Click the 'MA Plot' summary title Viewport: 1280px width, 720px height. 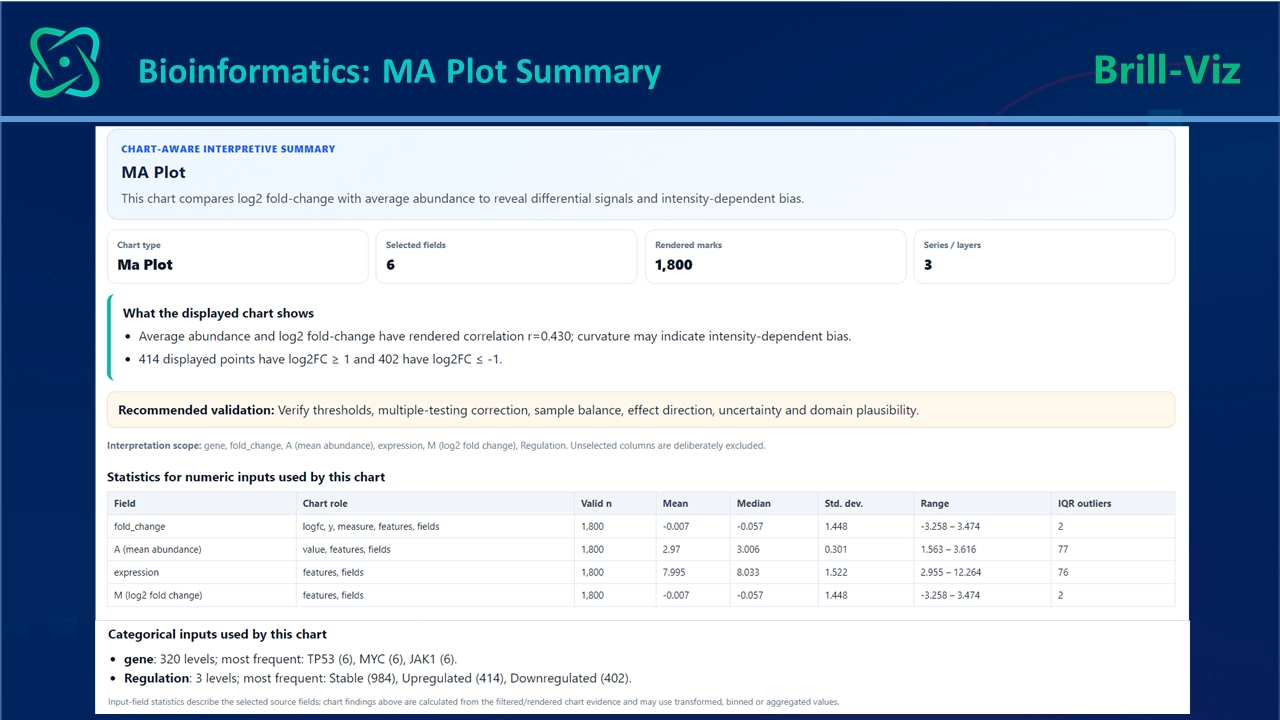[153, 172]
